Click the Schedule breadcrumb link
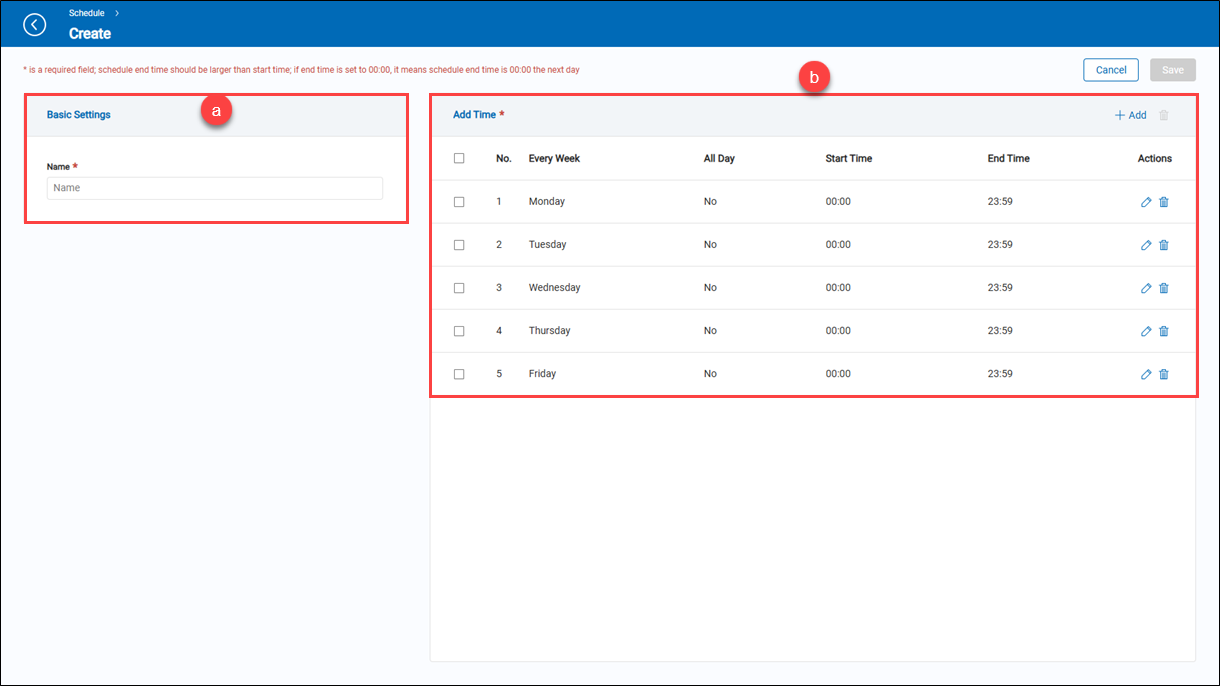The width and height of the screenshot is (1220, 686). click(87, 13)
